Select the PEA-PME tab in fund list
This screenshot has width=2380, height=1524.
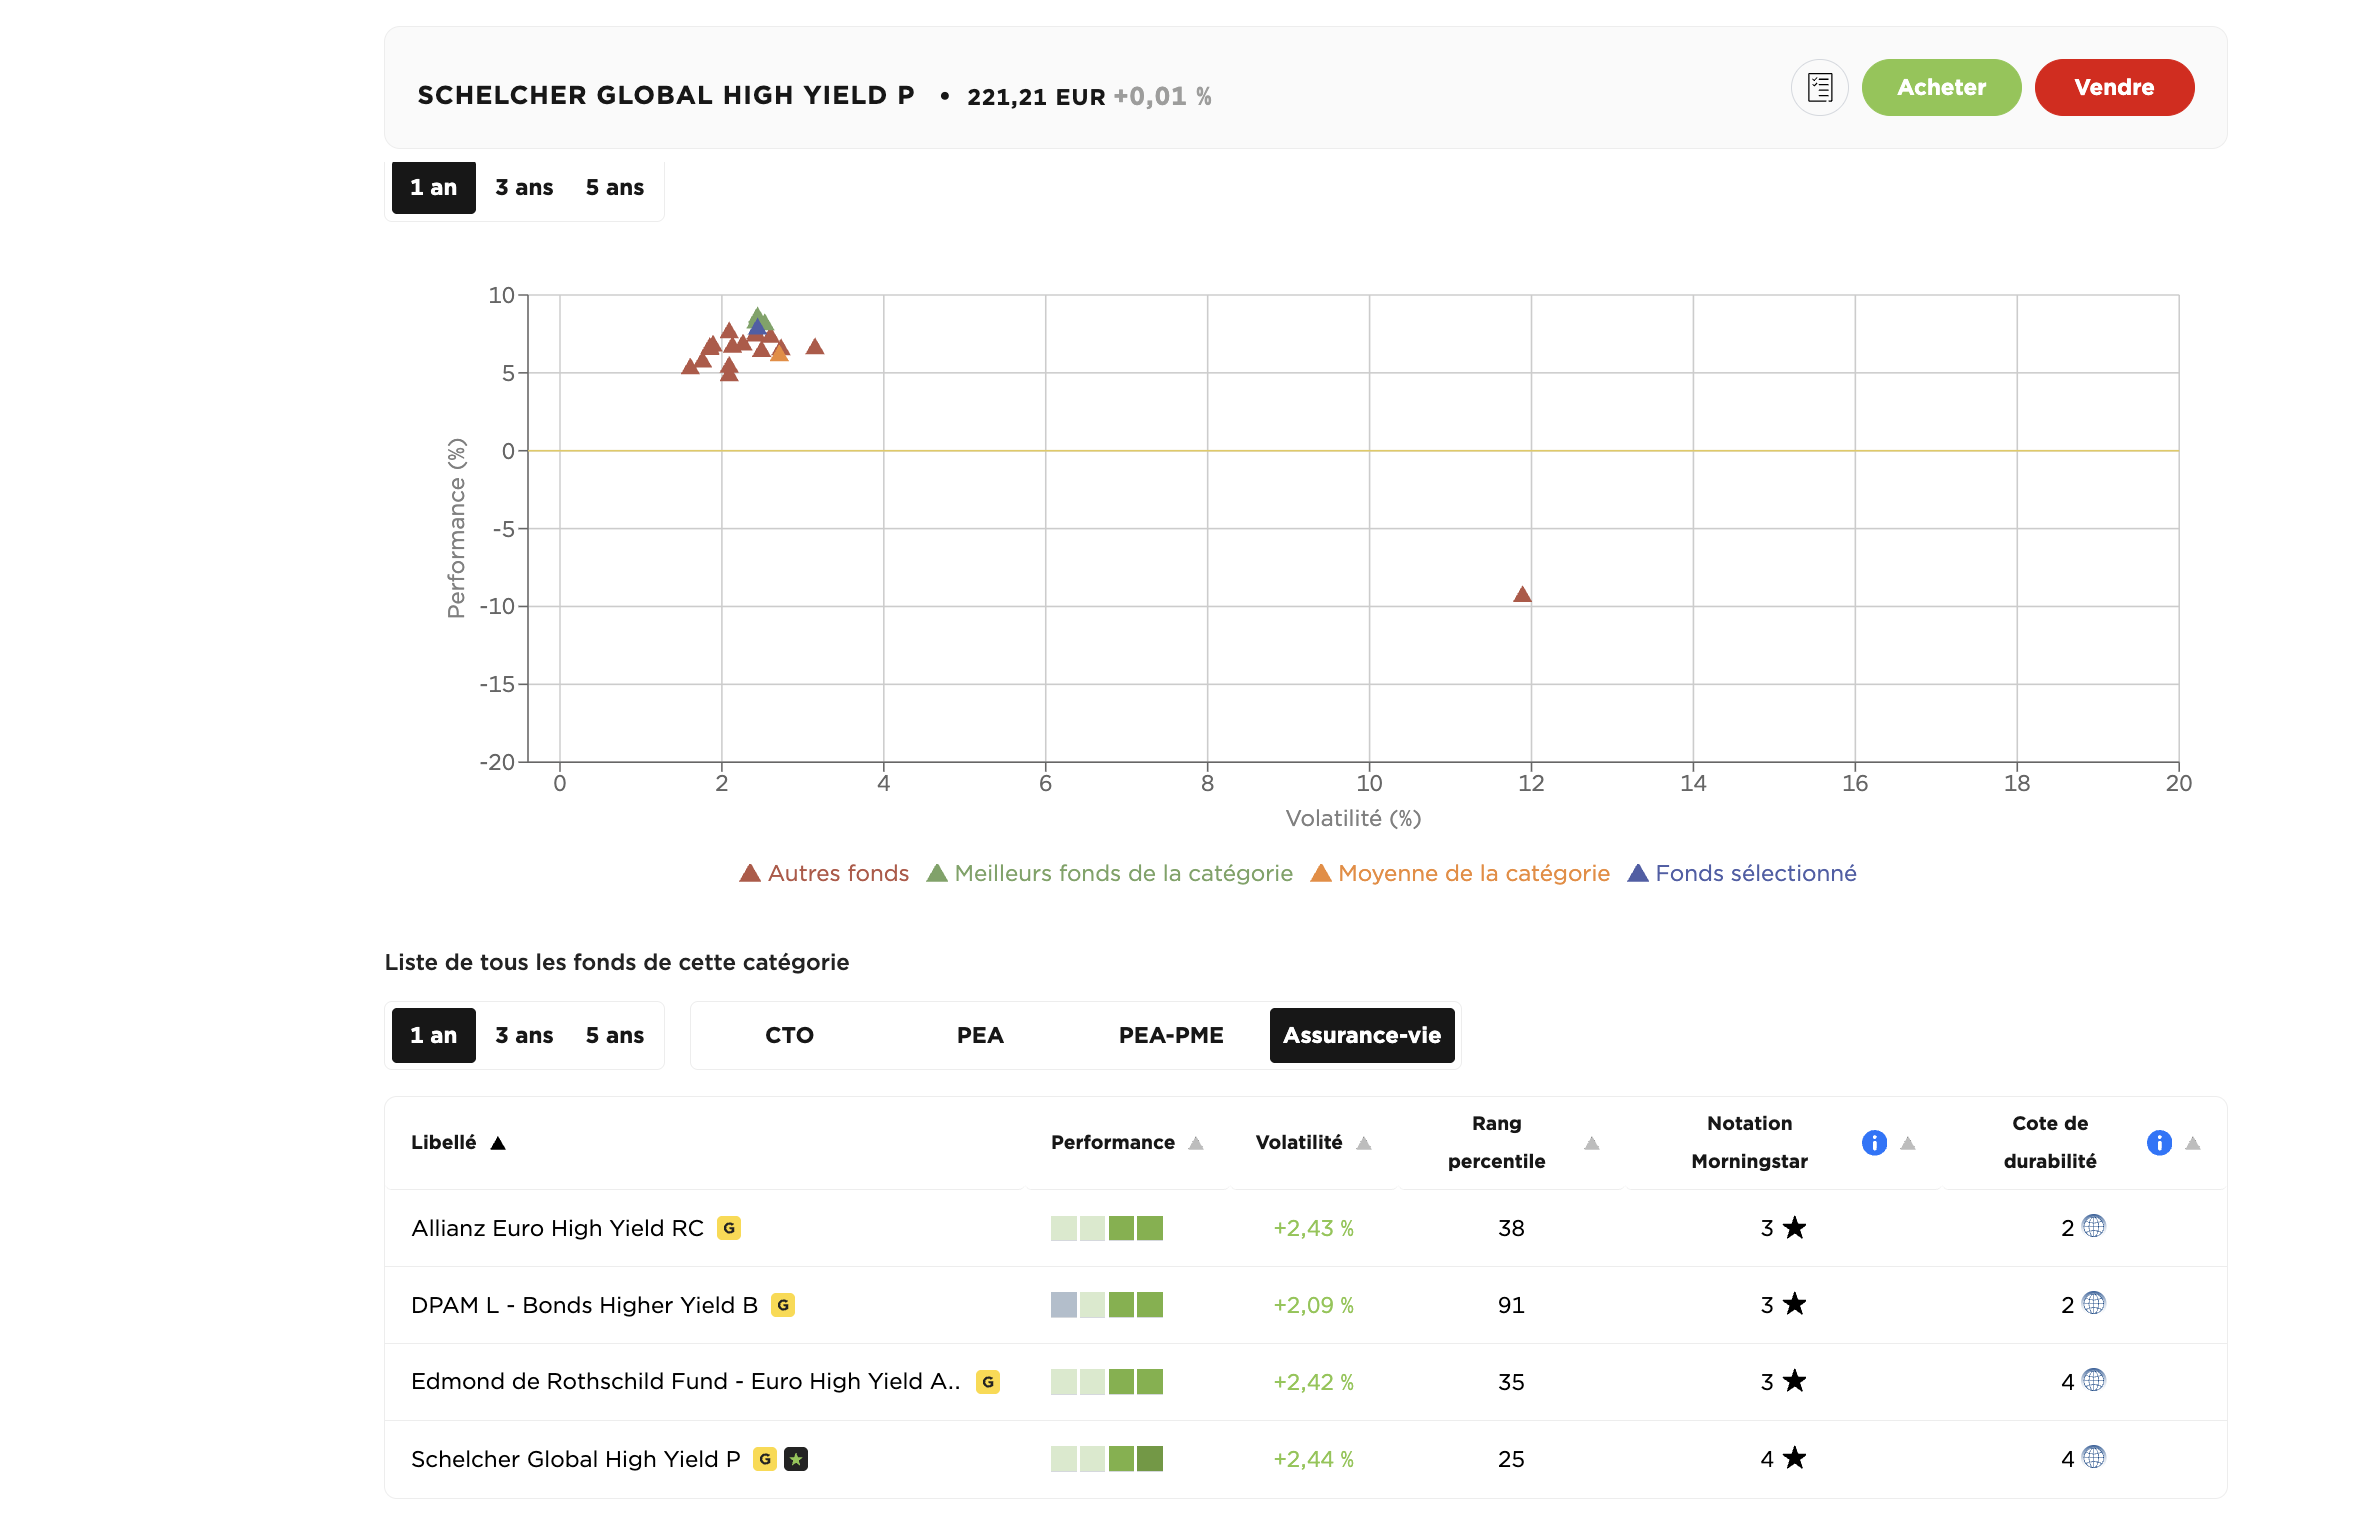click(x=1170, y=1035)
